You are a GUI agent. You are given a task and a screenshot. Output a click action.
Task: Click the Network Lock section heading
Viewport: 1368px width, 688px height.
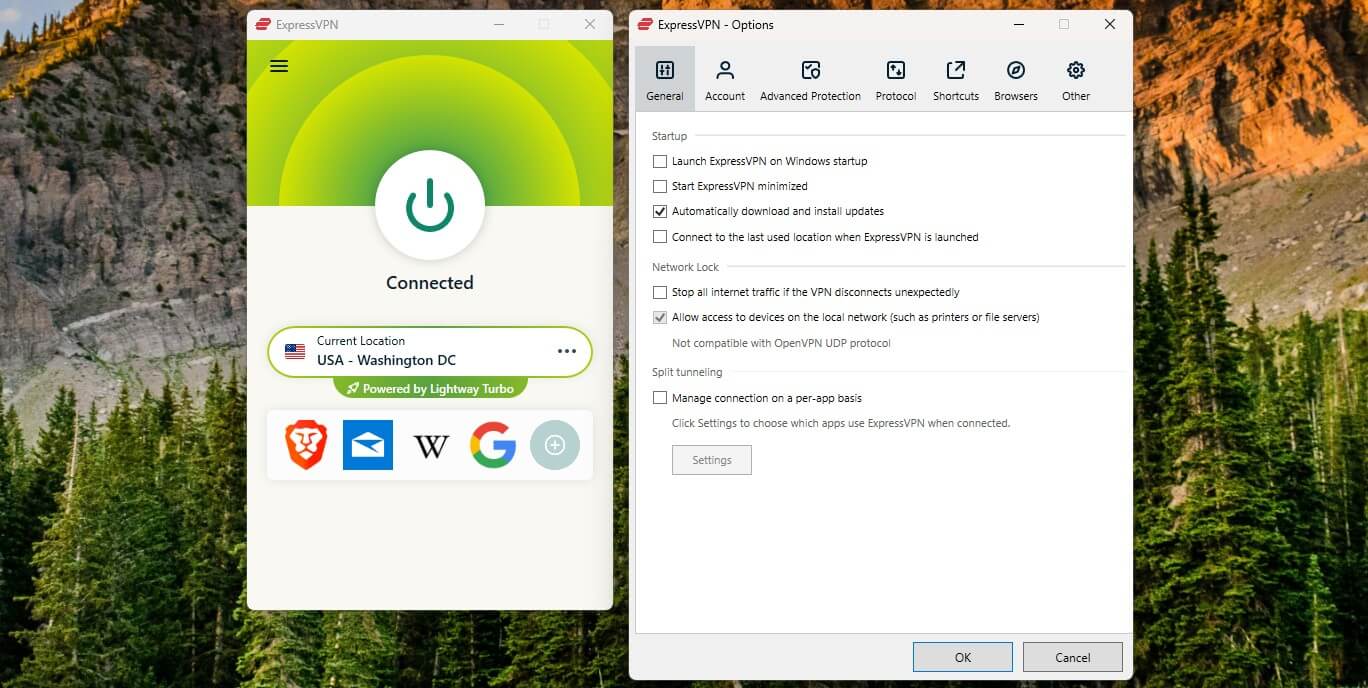685,267
